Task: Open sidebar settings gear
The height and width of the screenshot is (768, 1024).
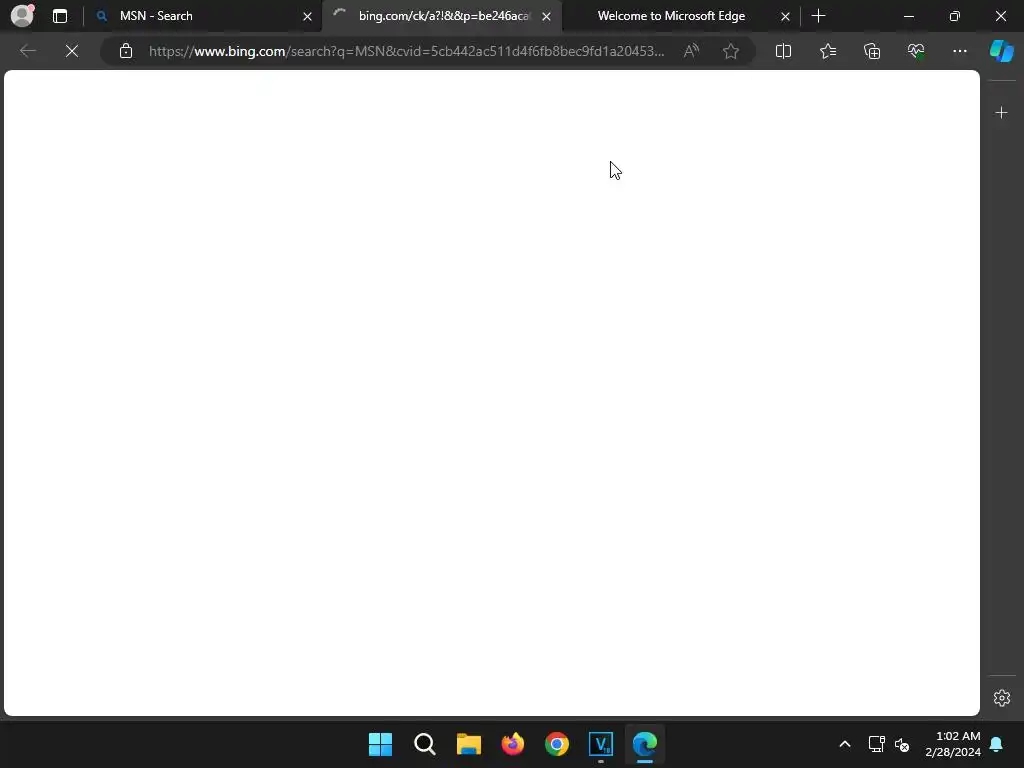Action: (1001, 698)
